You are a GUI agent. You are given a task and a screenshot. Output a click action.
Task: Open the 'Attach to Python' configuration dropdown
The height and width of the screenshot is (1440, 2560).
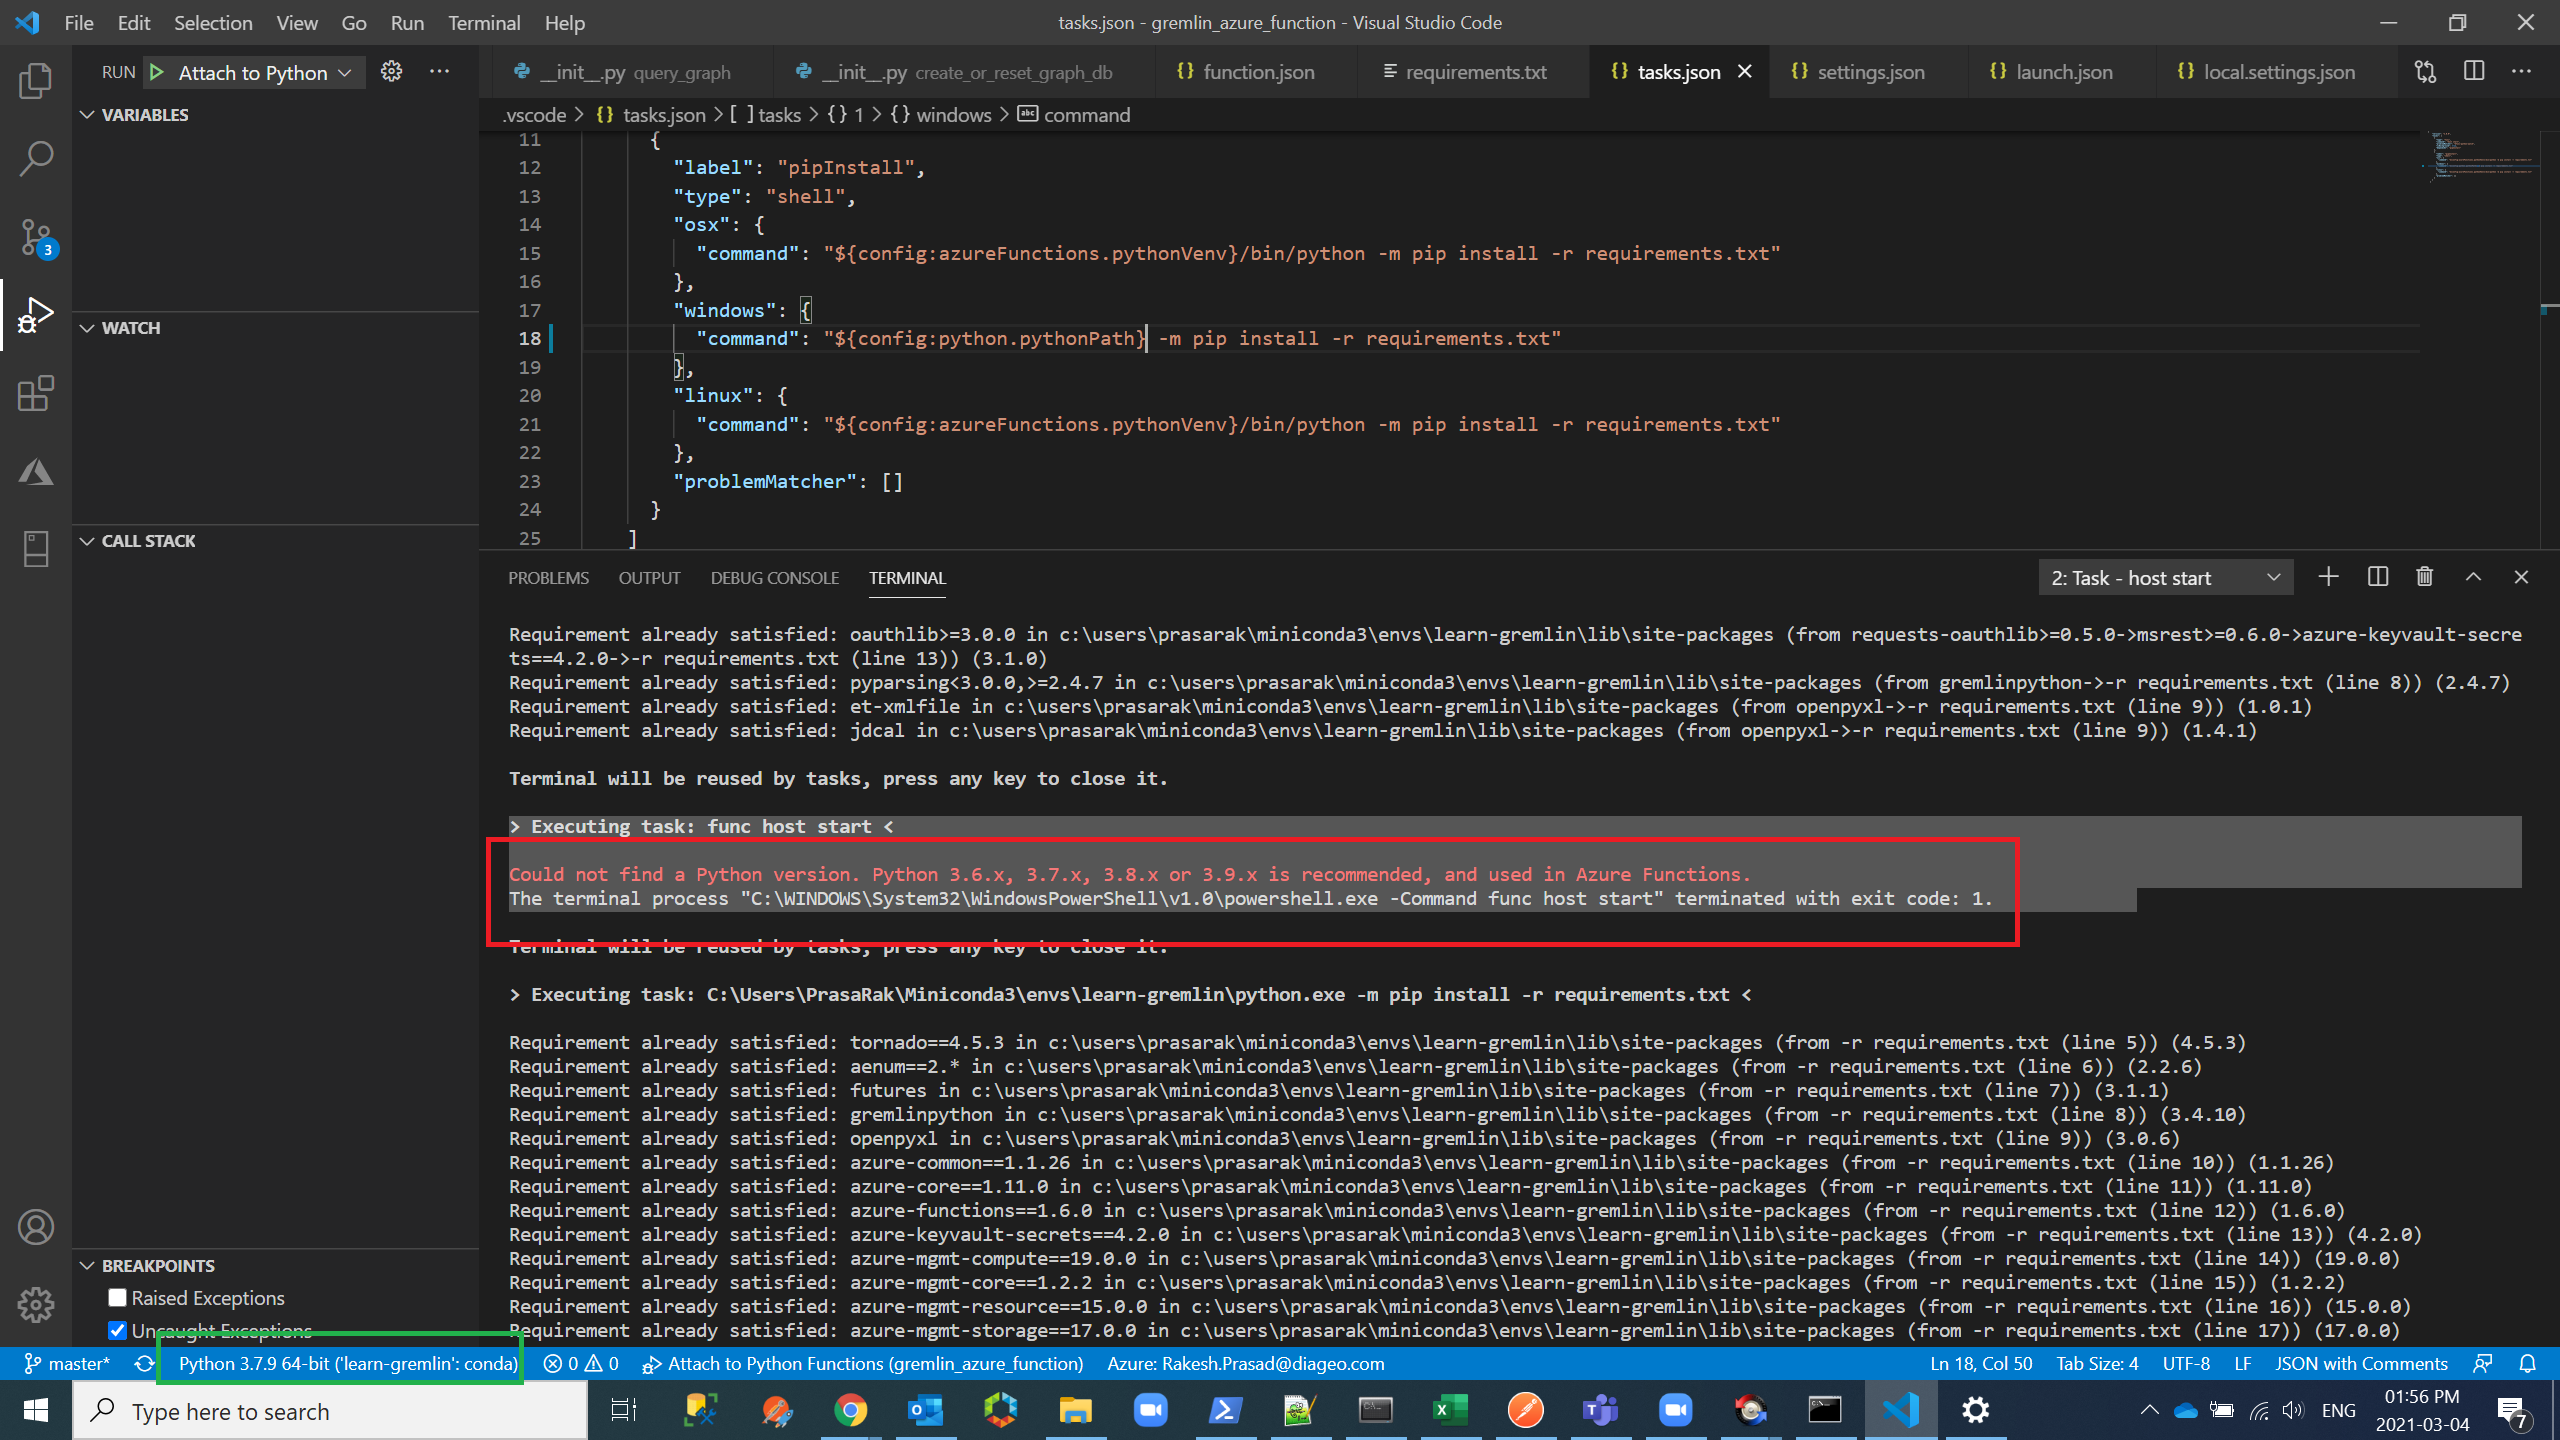click(x=265, y=73)
